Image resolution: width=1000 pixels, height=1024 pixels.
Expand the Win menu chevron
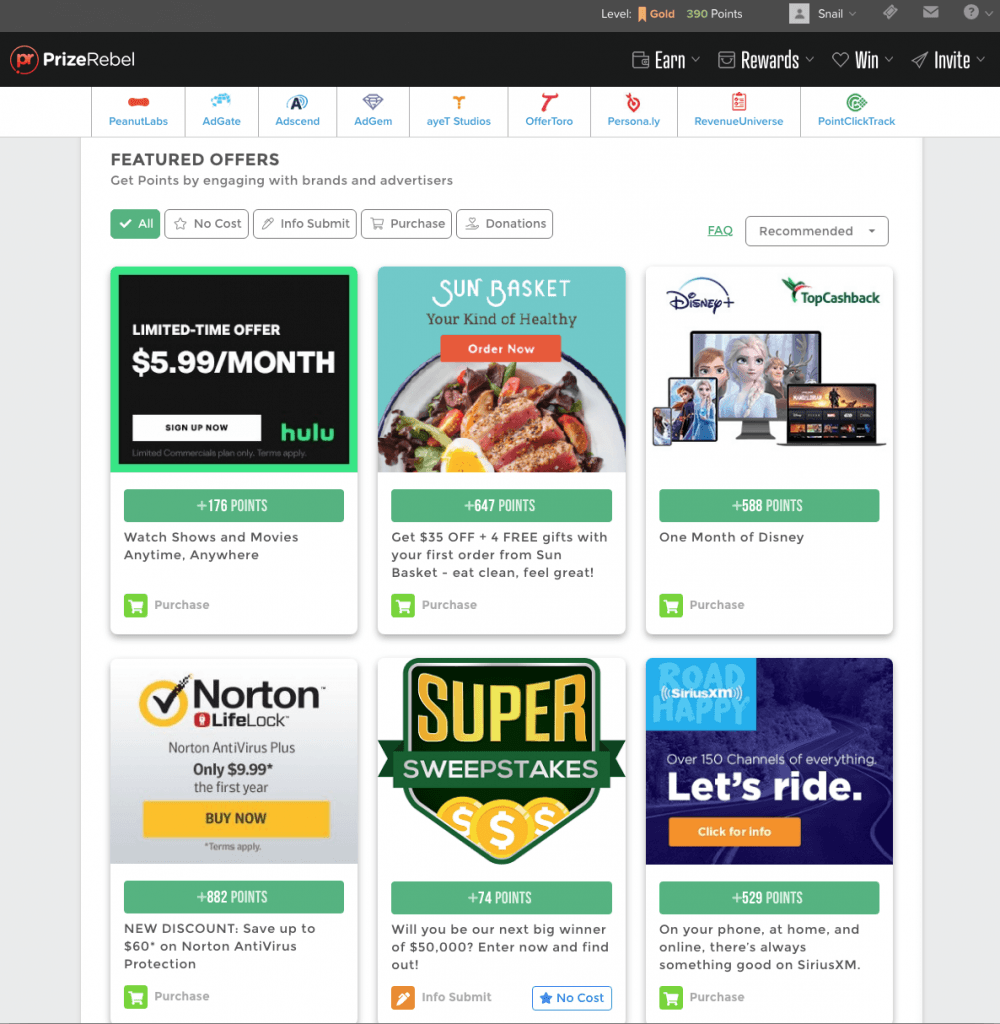coord(889,59)
